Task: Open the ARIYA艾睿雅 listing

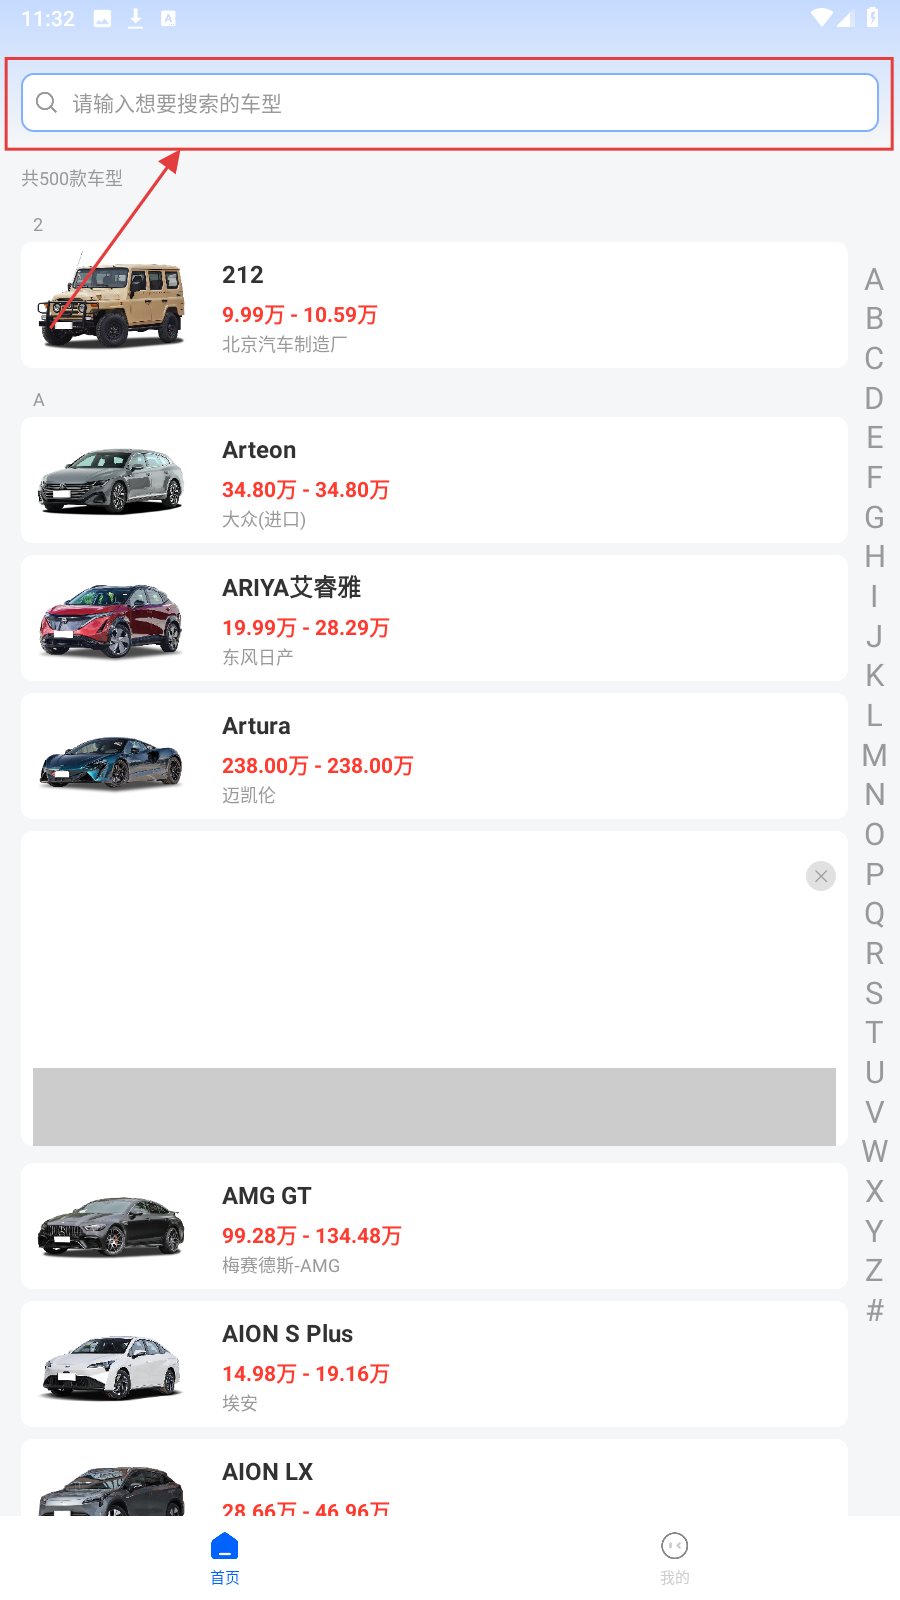Action: (434, 618)
